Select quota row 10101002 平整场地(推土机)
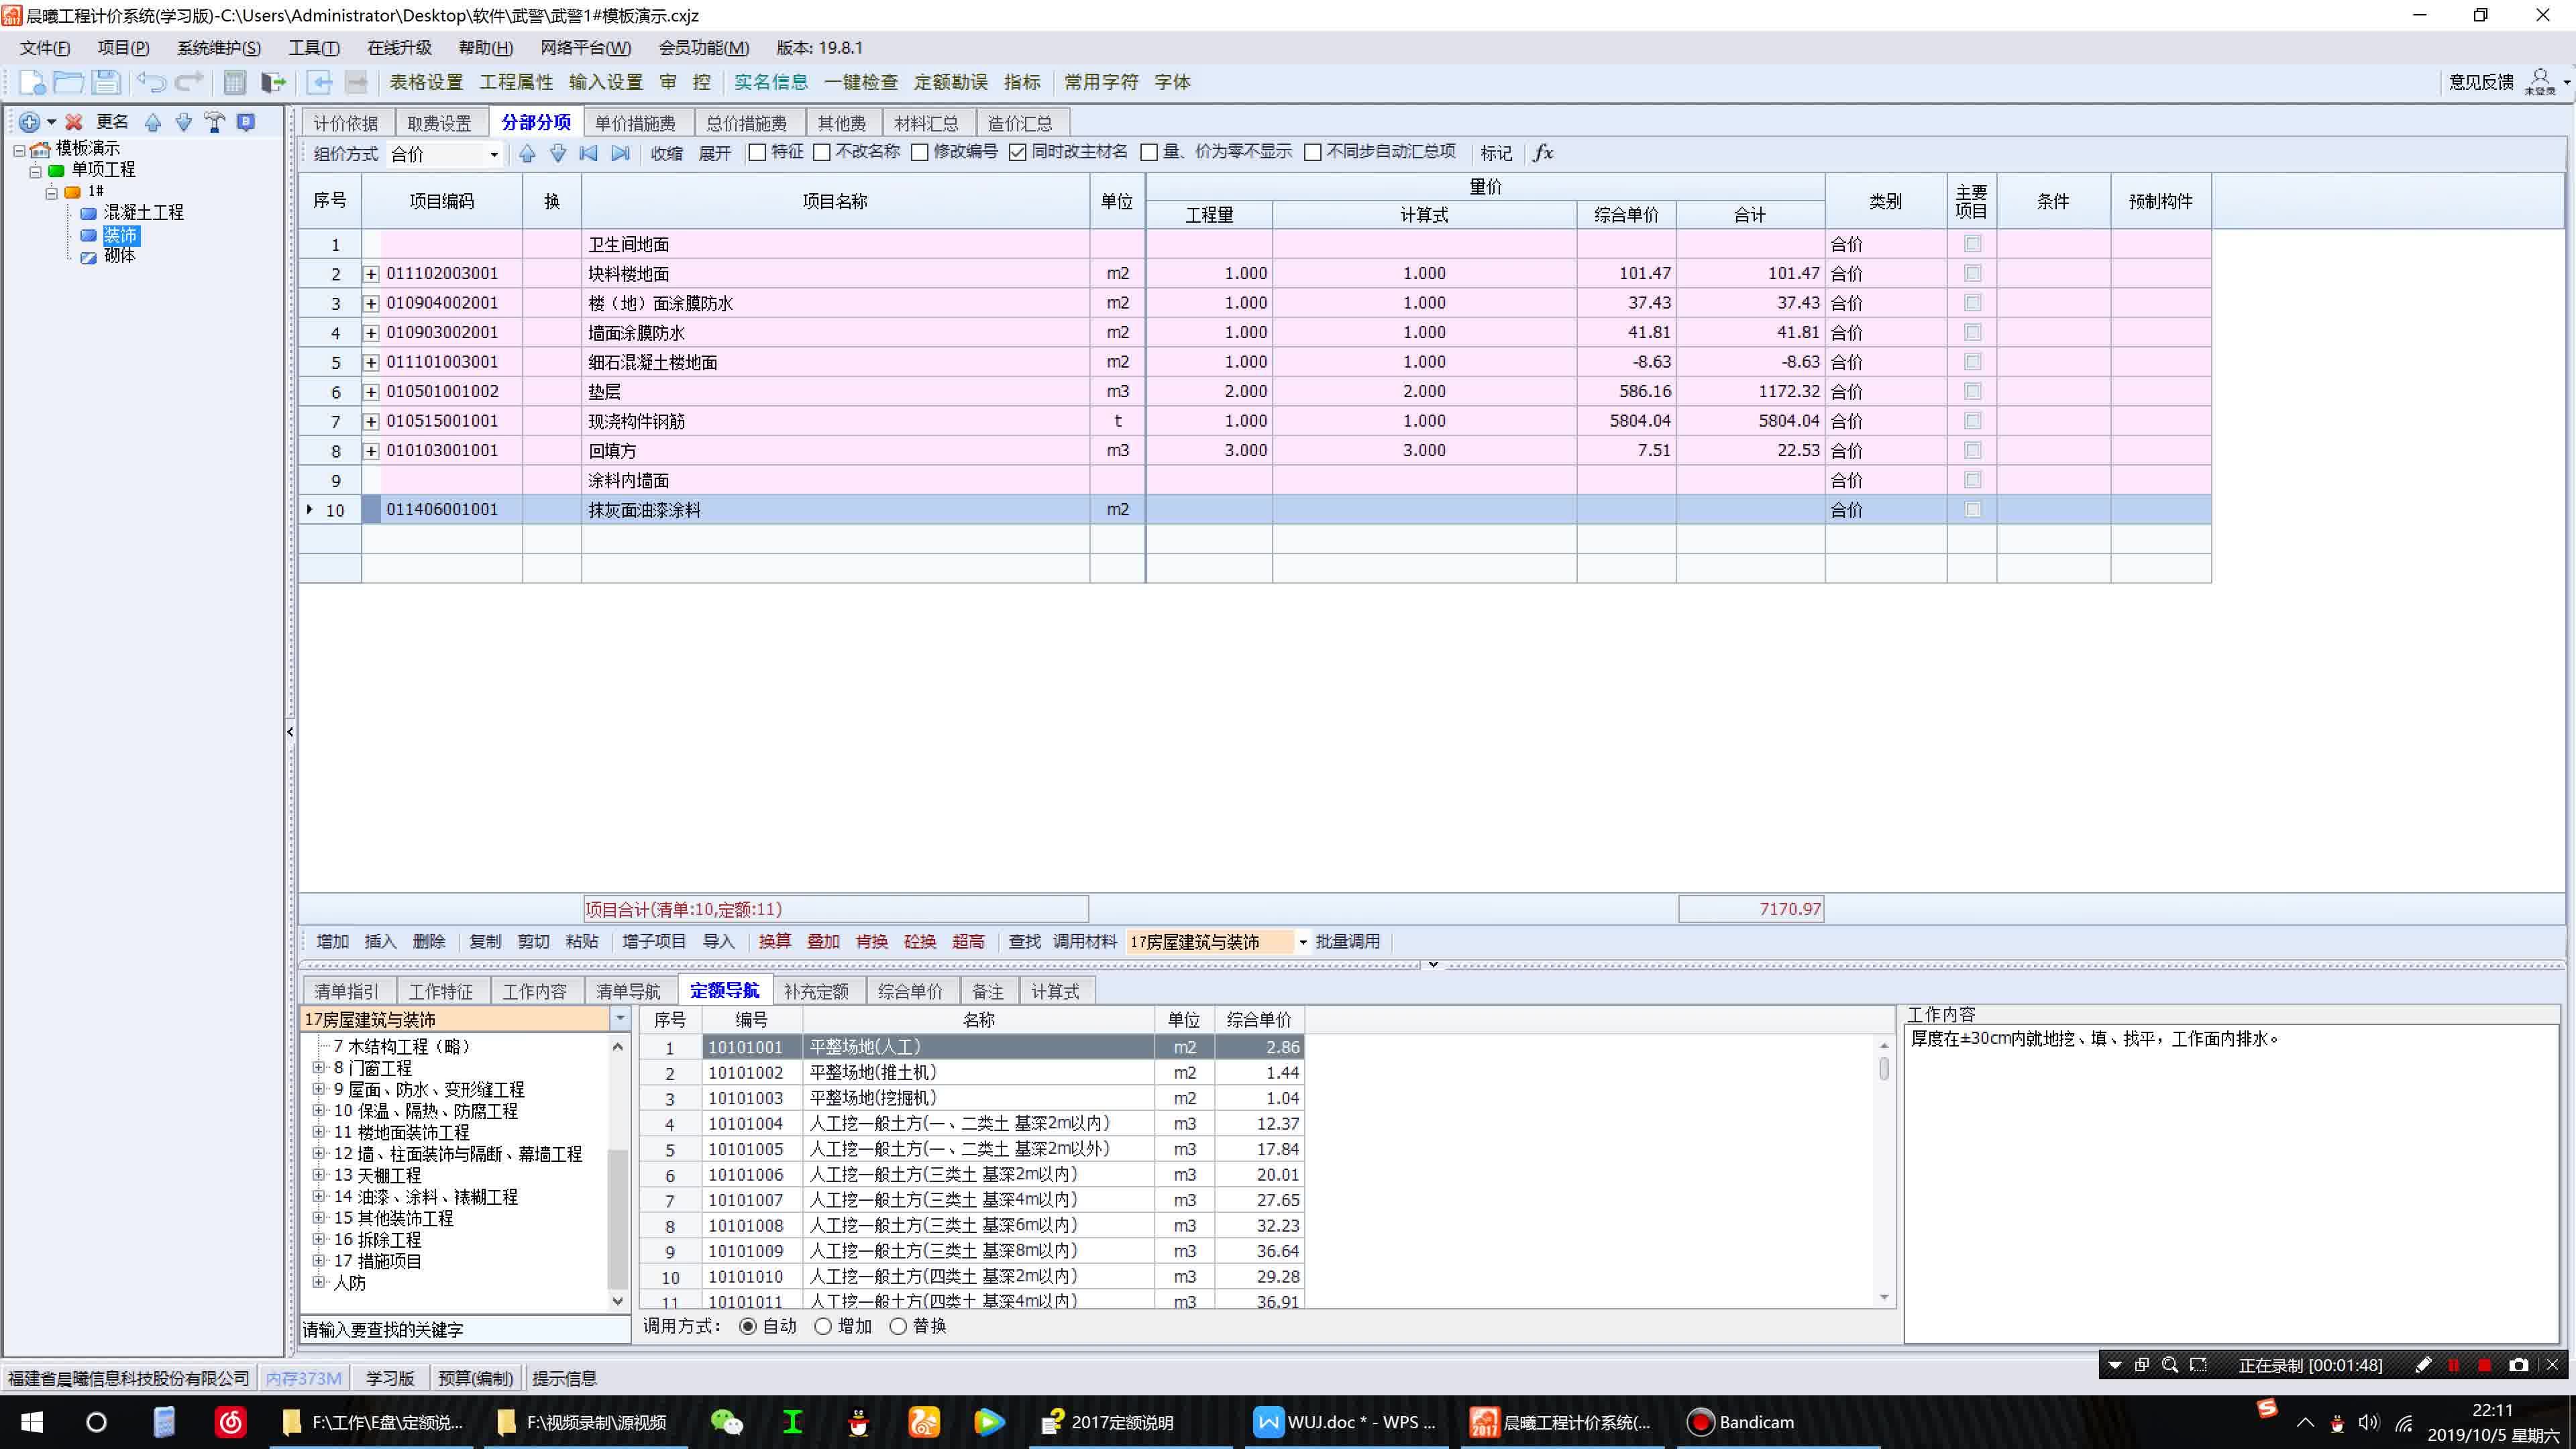2576x1449 pixels. 971,1072
